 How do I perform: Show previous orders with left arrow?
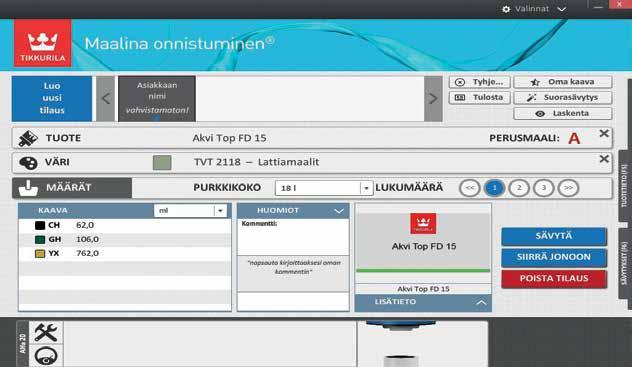tap(106, 99)
